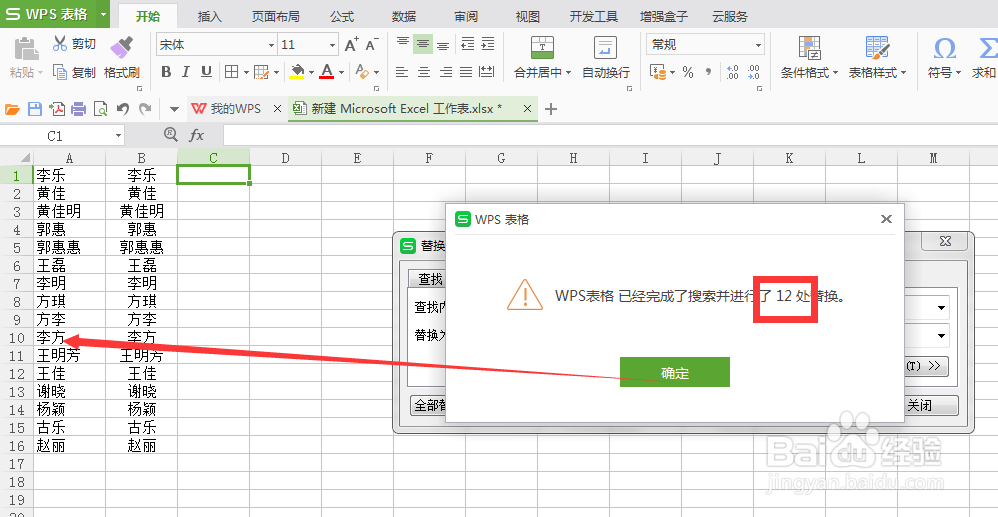Toggle align text left
Viewport: 998px width, 517px height.
(x=402, y=72)
